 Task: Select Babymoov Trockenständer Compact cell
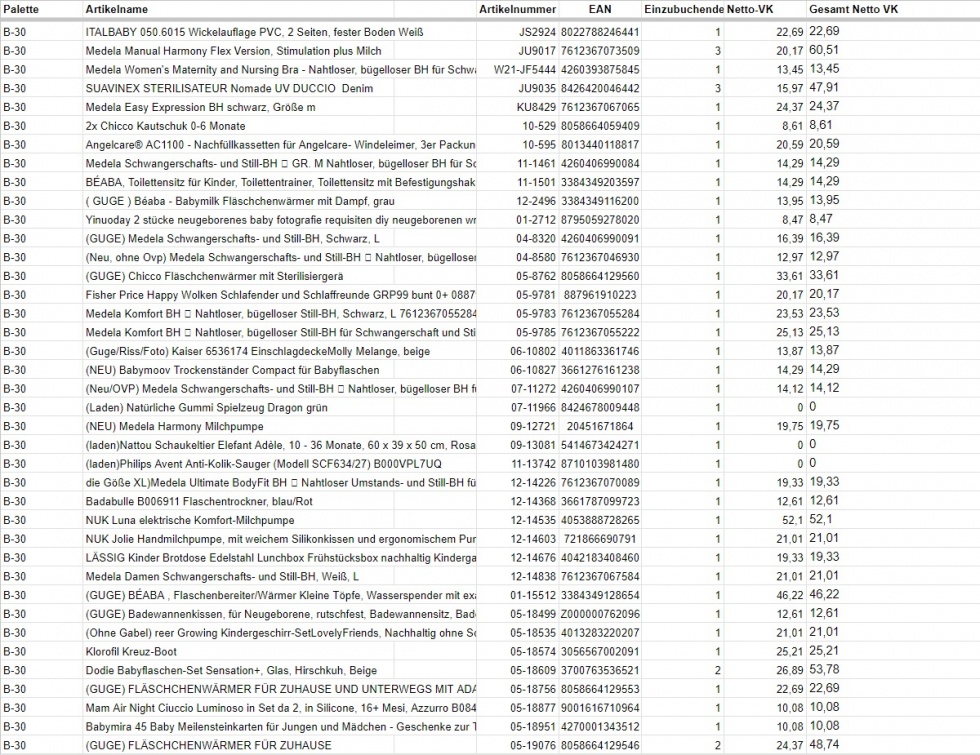pos(232,369)
